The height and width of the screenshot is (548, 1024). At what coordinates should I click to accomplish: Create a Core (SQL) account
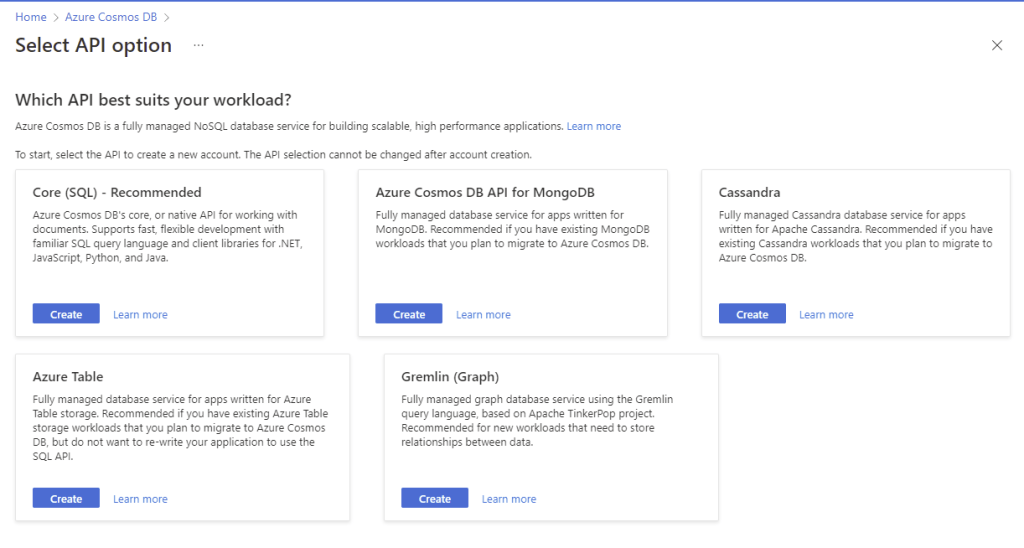[66, 314]
